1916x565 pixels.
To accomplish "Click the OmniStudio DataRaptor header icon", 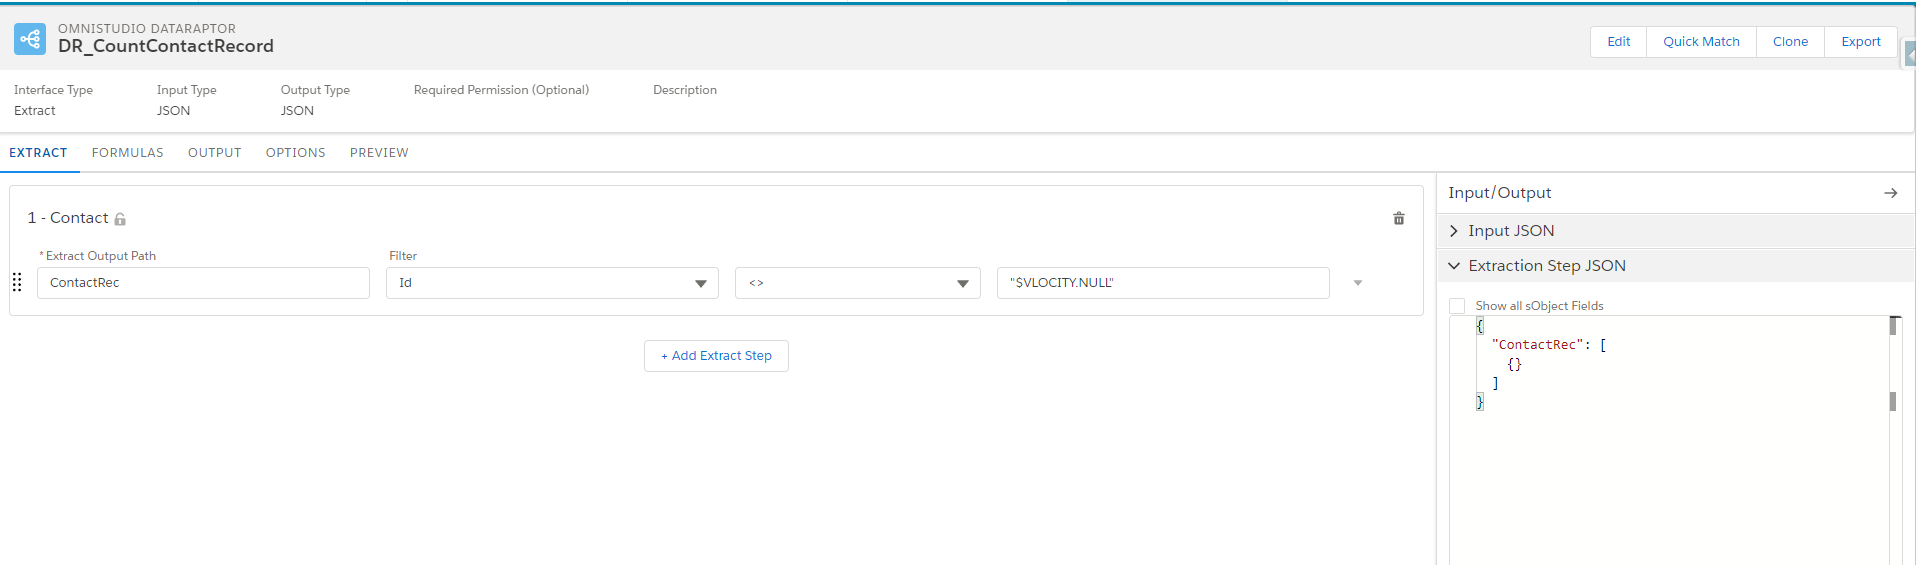I will tap(30, 39).
